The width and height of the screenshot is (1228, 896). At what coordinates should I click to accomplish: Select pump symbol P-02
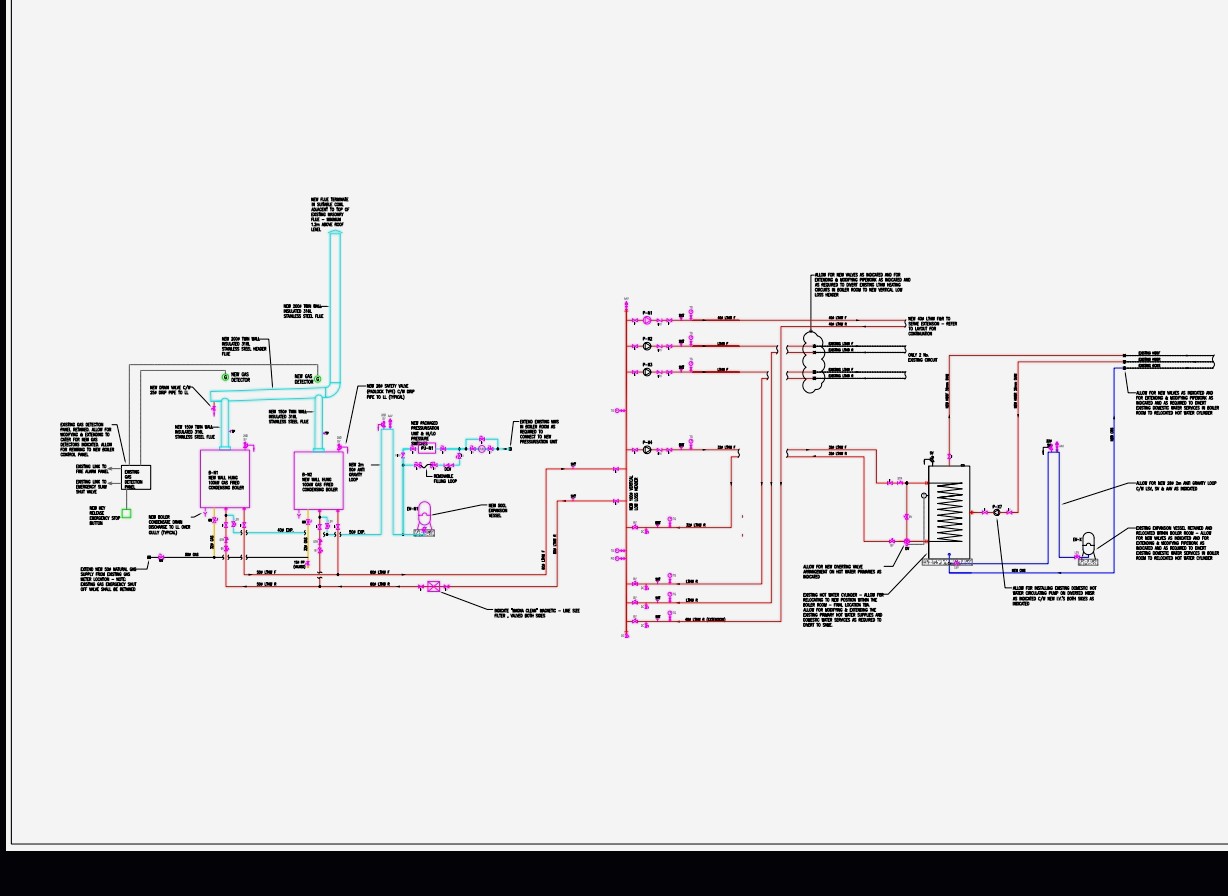pyautogui.click(x=647, y=347)
